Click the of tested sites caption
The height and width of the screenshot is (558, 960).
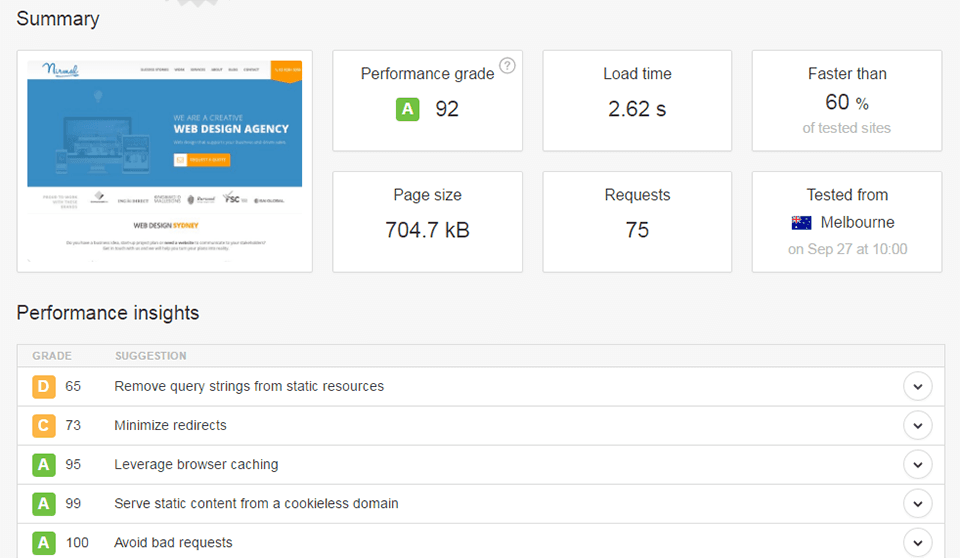pyautogui.click(x=847, y=128)
